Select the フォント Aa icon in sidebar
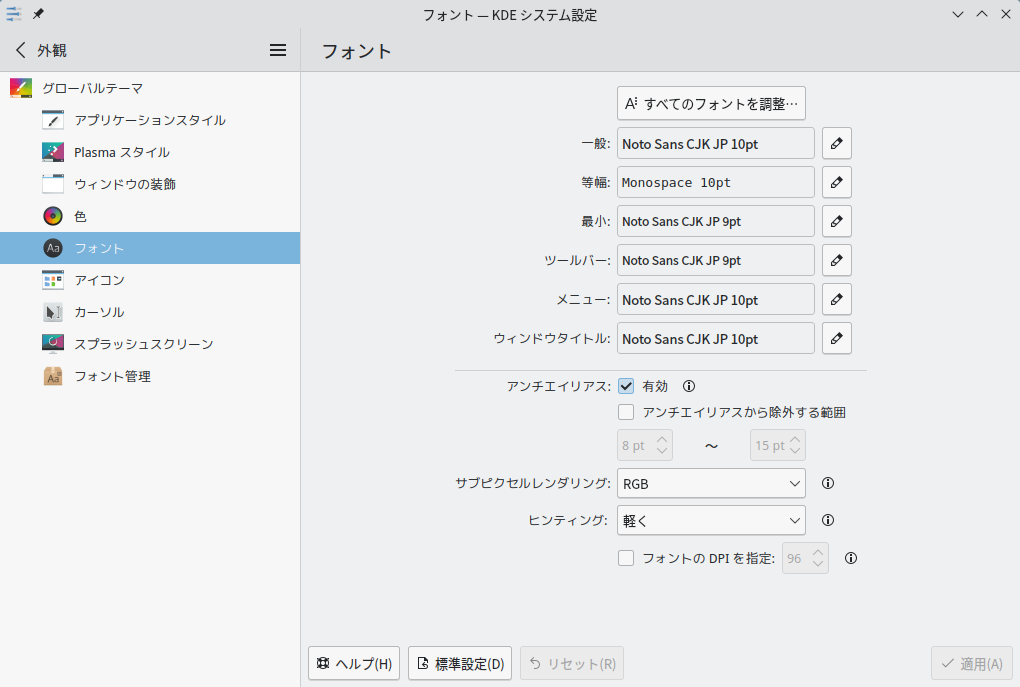1020x687 pixels. coord(53,248)
